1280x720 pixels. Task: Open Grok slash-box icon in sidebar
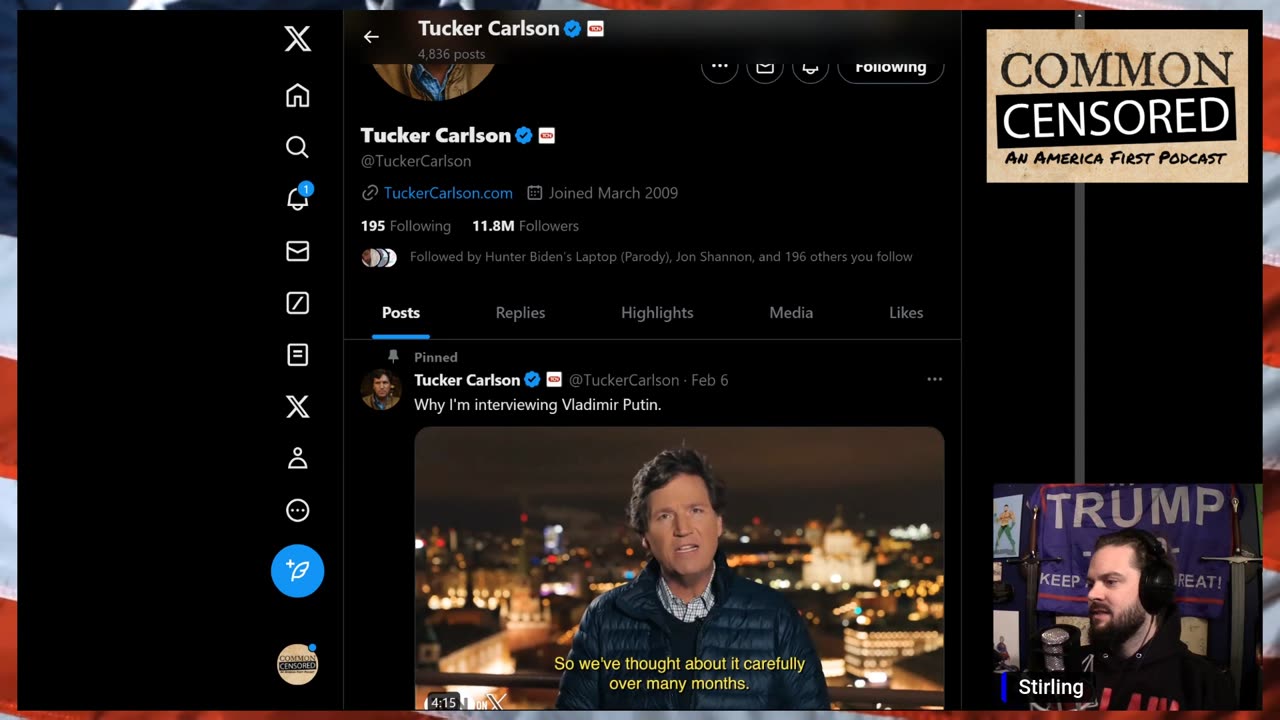297,303
